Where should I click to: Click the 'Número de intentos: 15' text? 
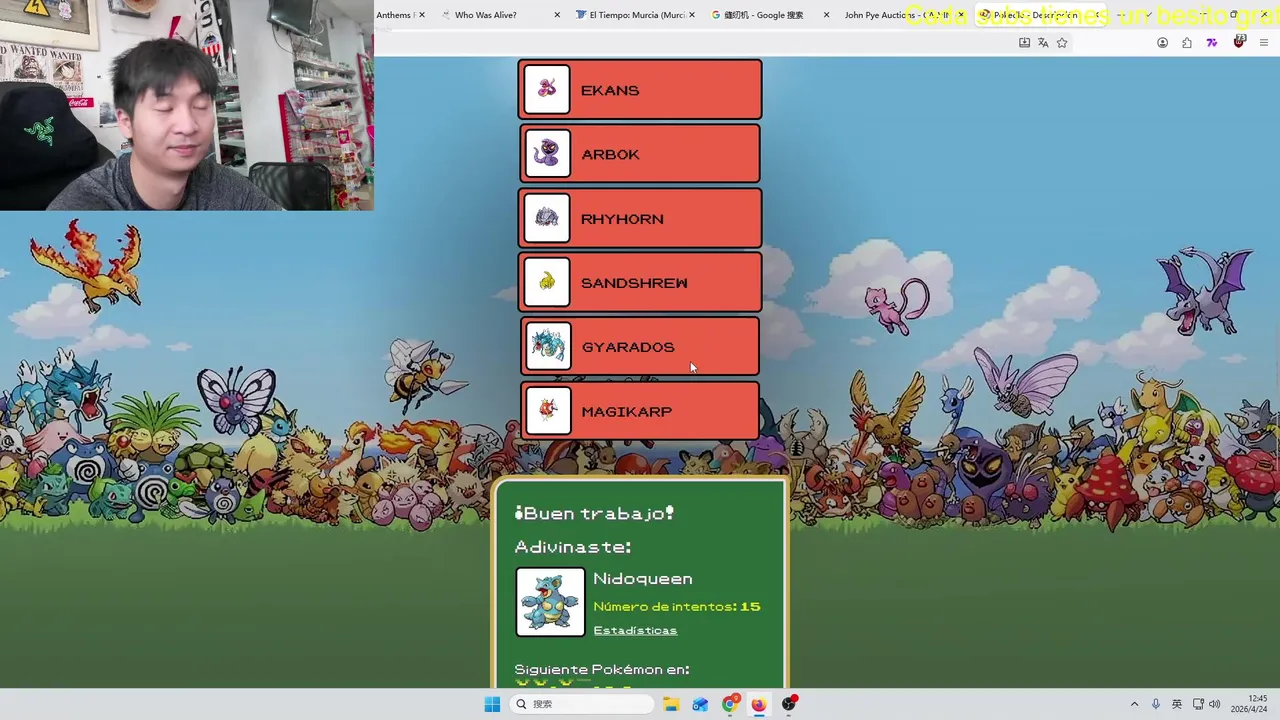(677, 606)
